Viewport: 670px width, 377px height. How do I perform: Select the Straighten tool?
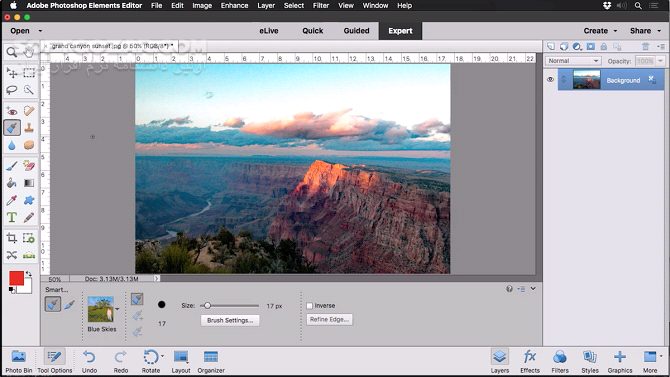(x=29, y=255)
